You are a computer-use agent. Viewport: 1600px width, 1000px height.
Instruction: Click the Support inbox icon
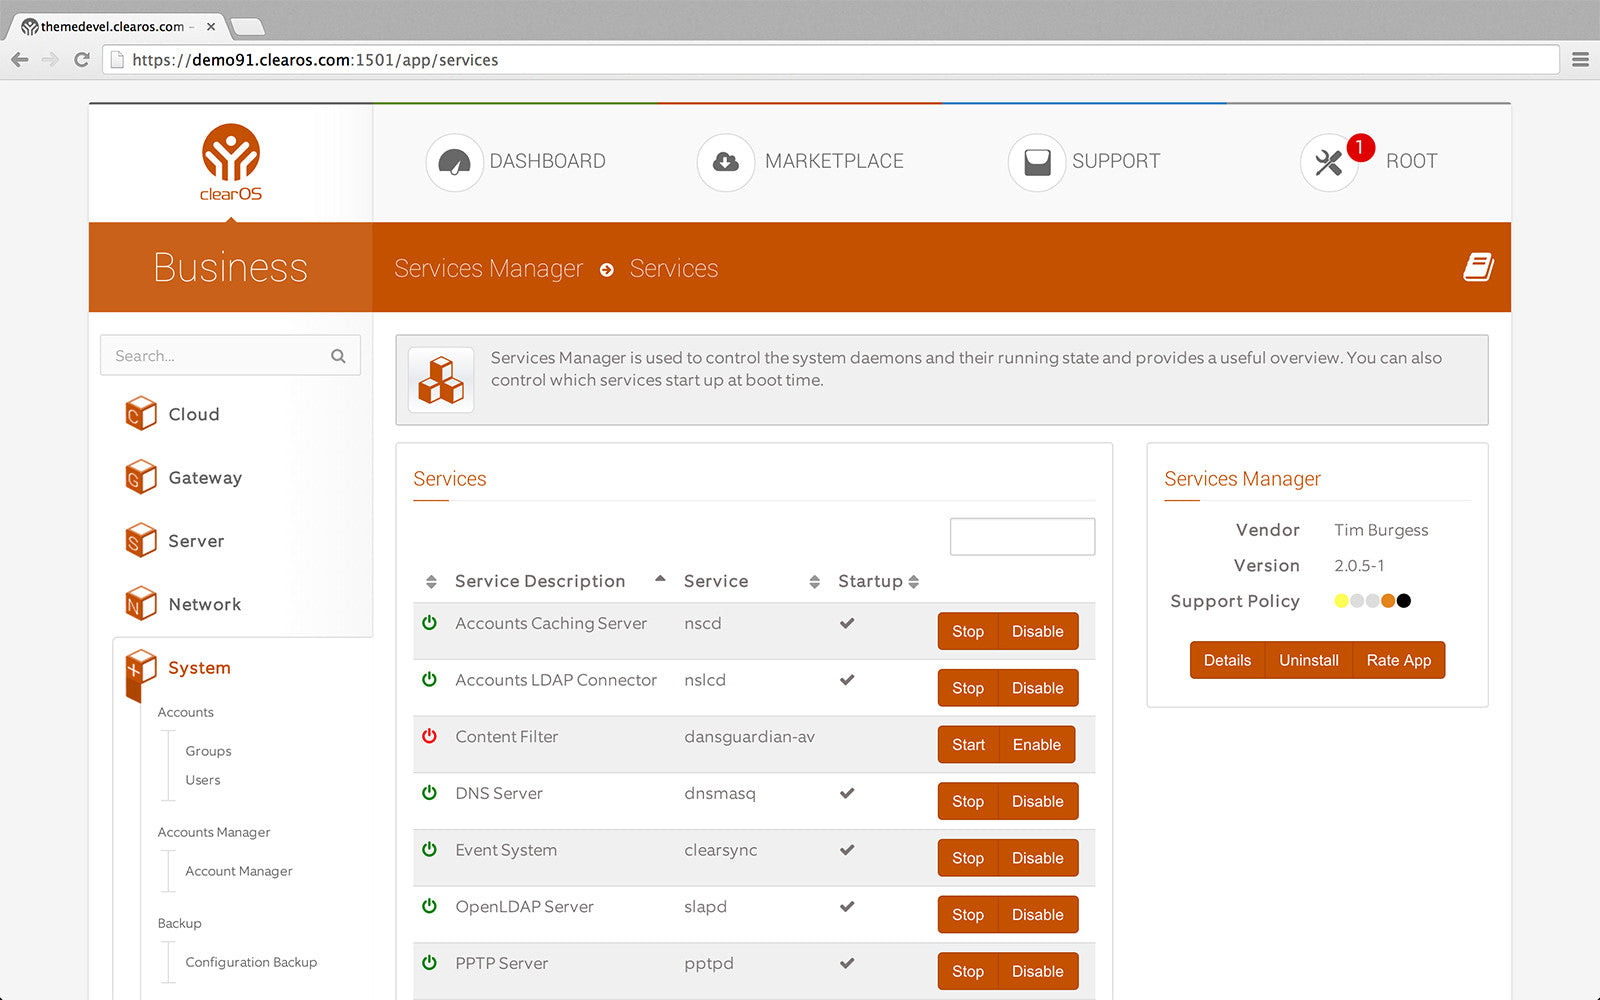[x=1037, y=162]
